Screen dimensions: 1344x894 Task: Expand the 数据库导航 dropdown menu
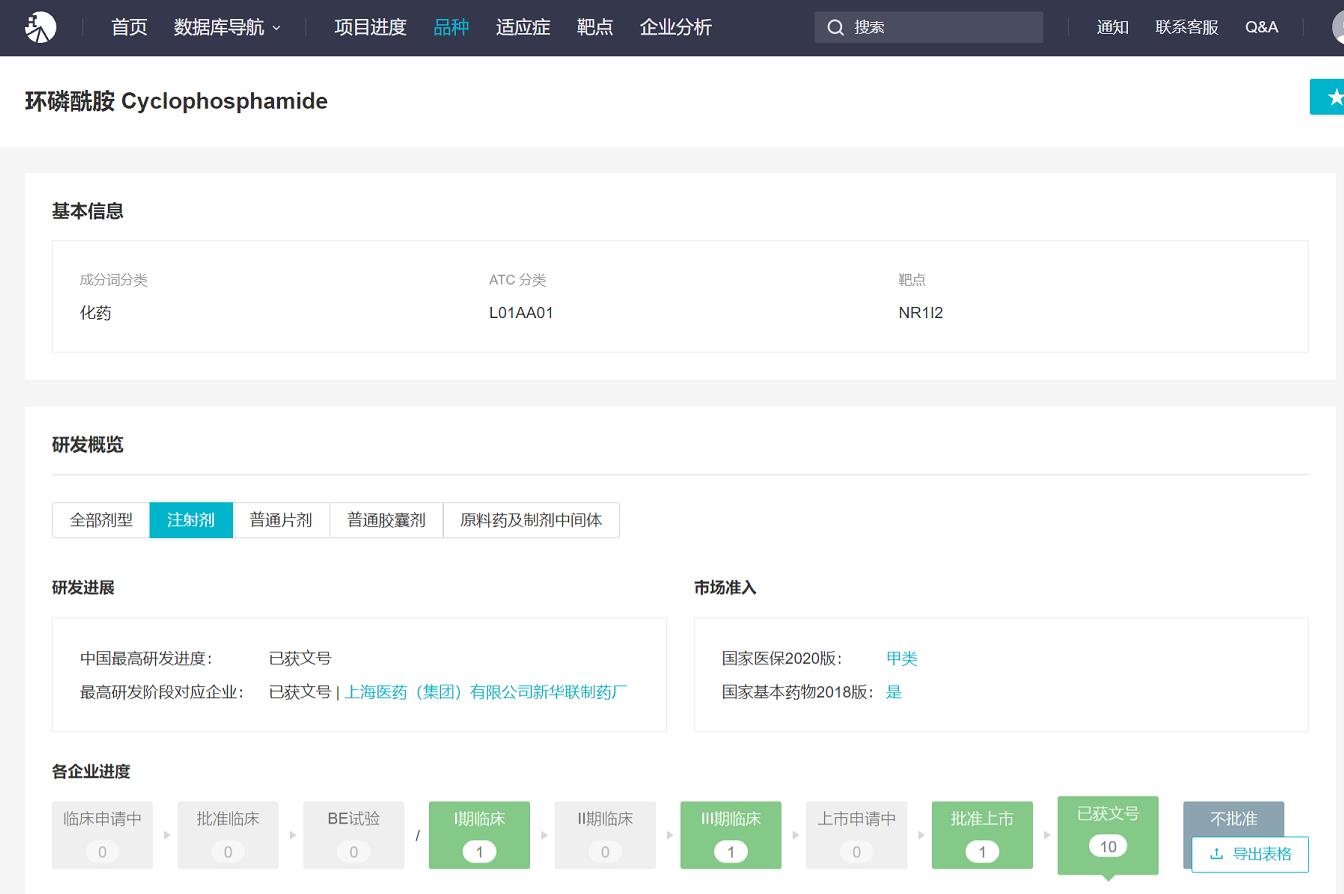(x=227, y=27)
